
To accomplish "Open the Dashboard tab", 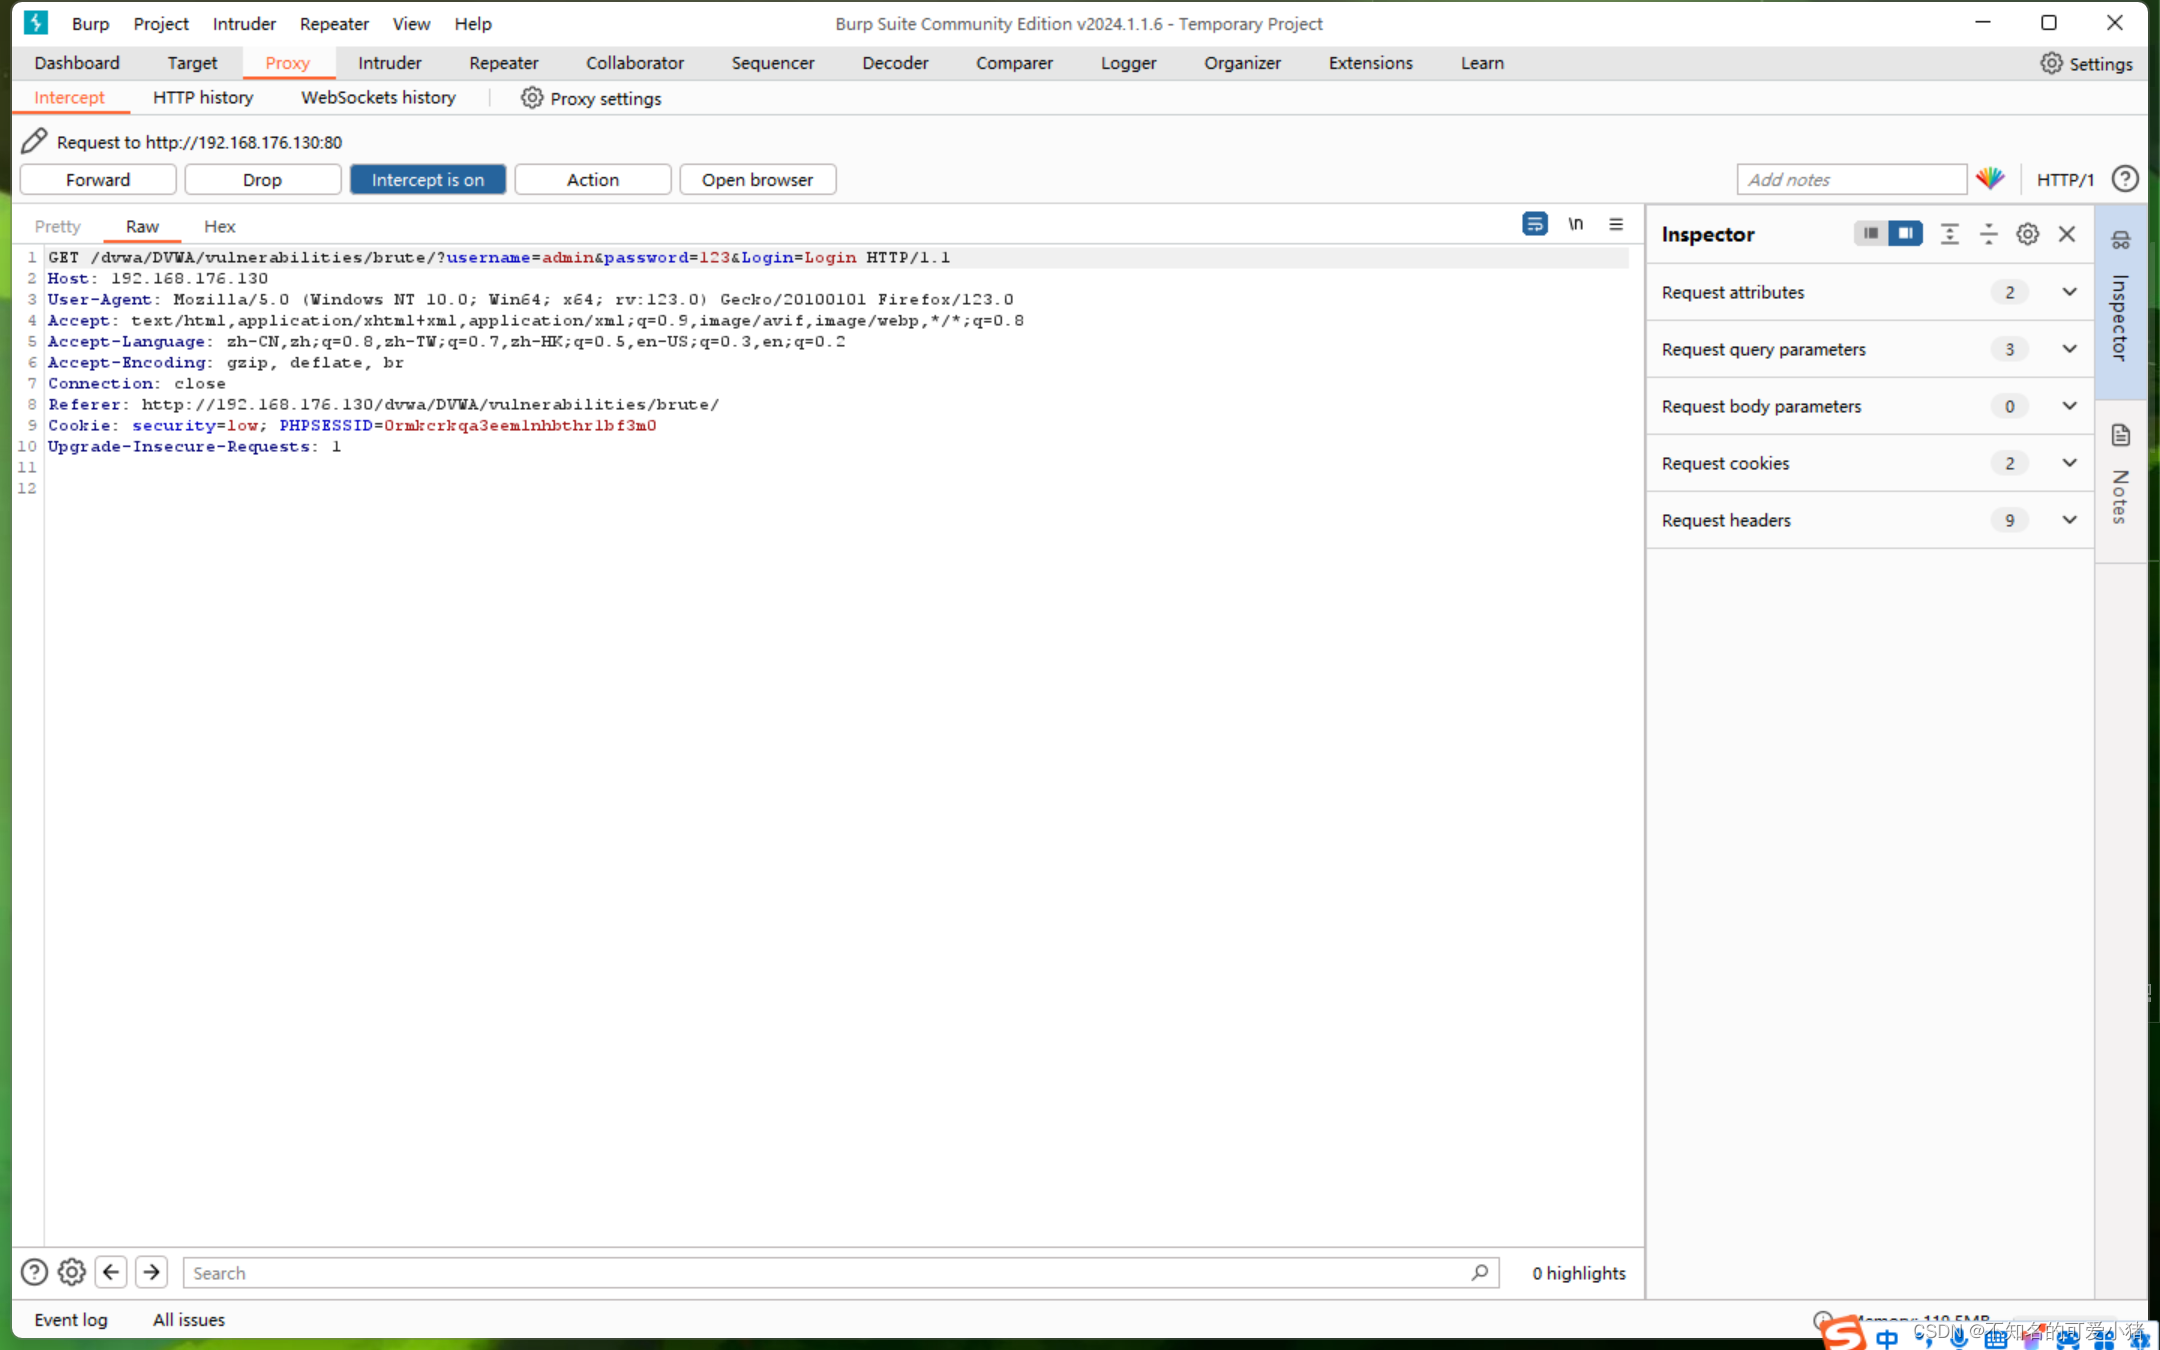I will tap(77, 63).
